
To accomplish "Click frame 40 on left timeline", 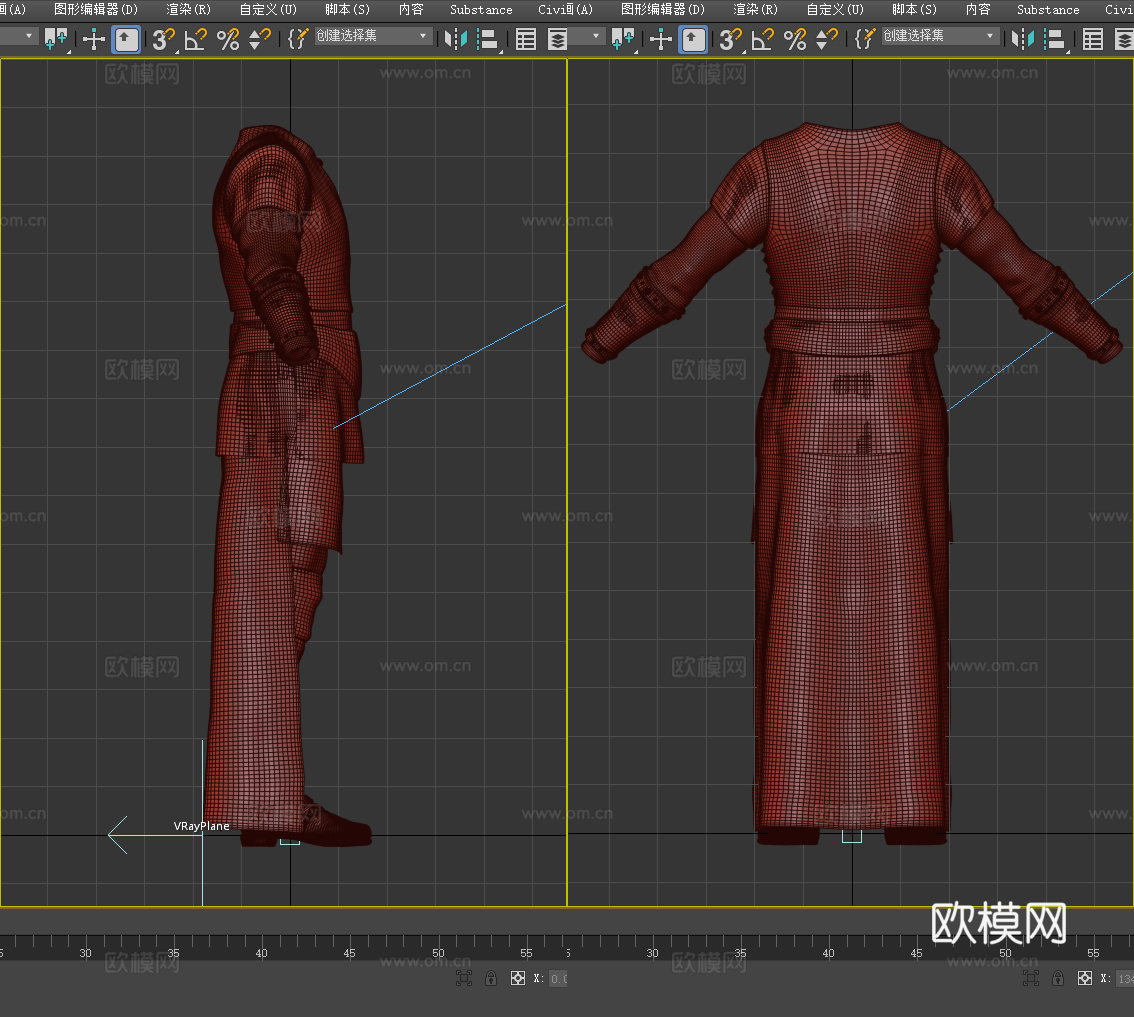I will tap(262, 953).
